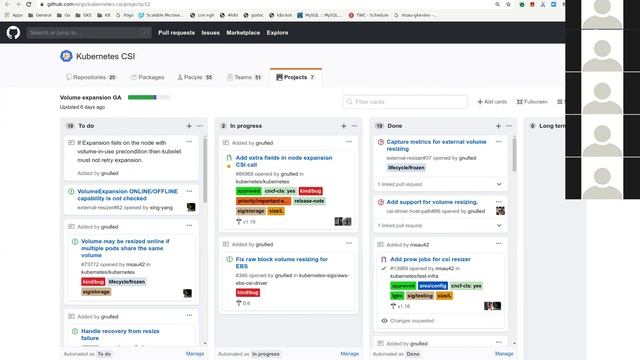Image resolution: width=640 pixels, height=360 pixels.
Task: Click the 0.6 milestone on EBS card
Action: [243, 303]
